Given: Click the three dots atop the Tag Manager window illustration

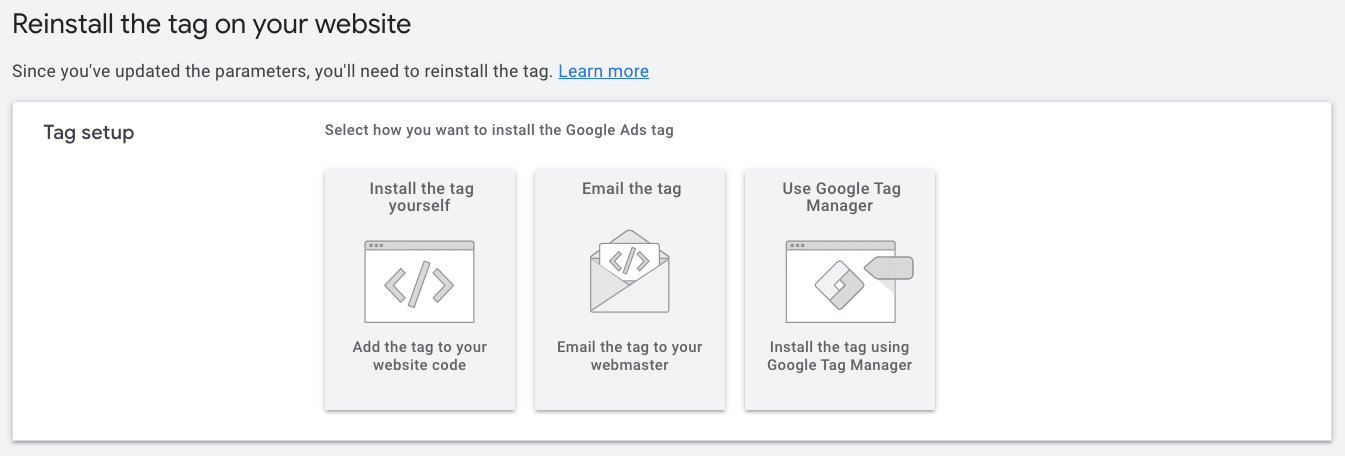Looking at the screenshot, I should 796,245.
